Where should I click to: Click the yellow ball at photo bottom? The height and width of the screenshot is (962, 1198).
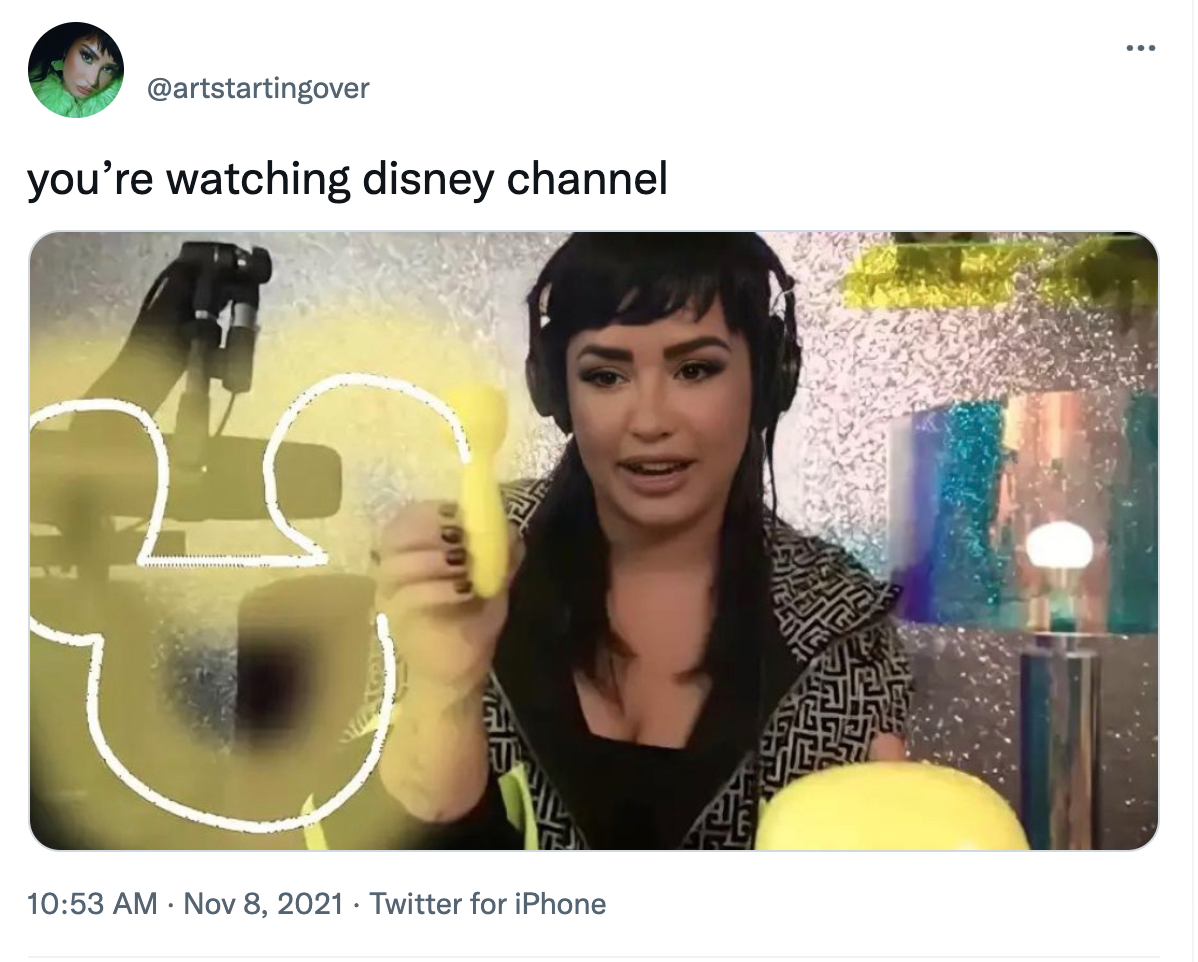pos(891,810)
